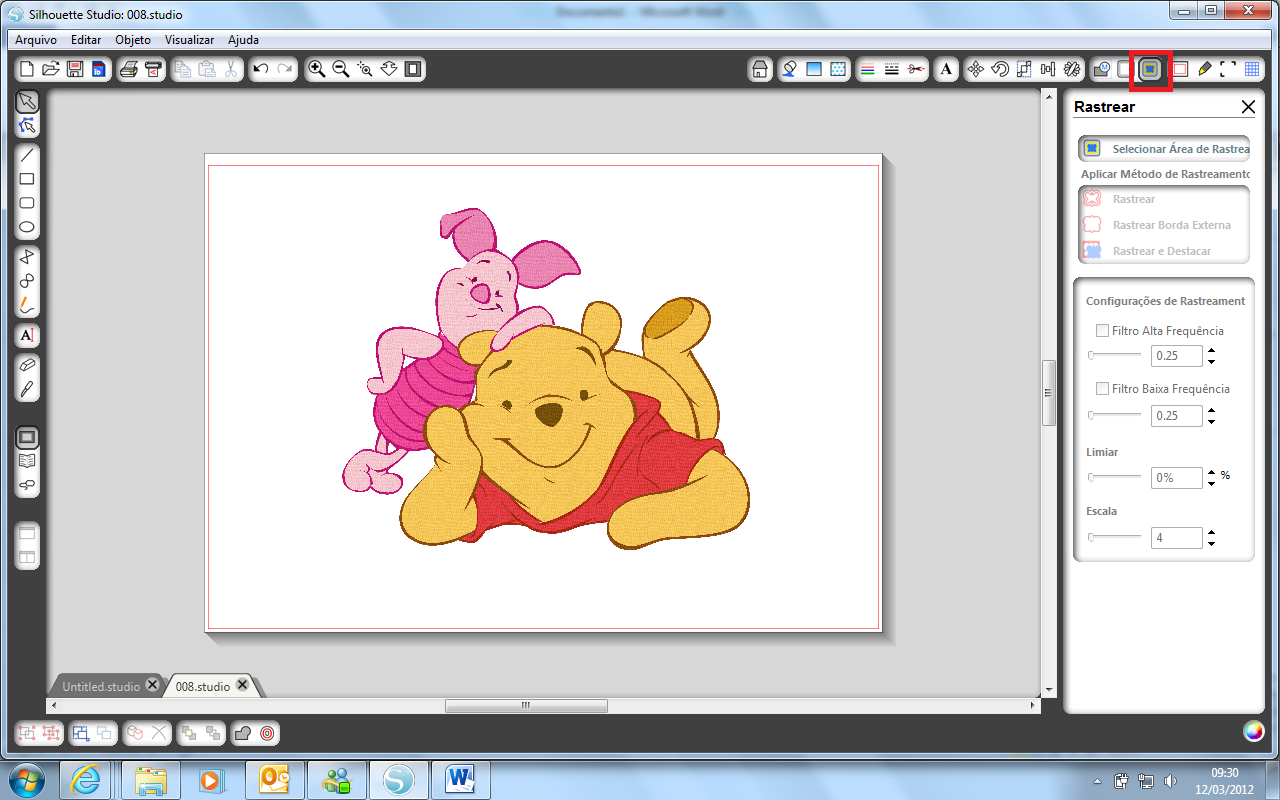The height and width of the screenshot is (800, 1280).
Task: Show the Grid settings icon
Action: [x=1252, y=69]
